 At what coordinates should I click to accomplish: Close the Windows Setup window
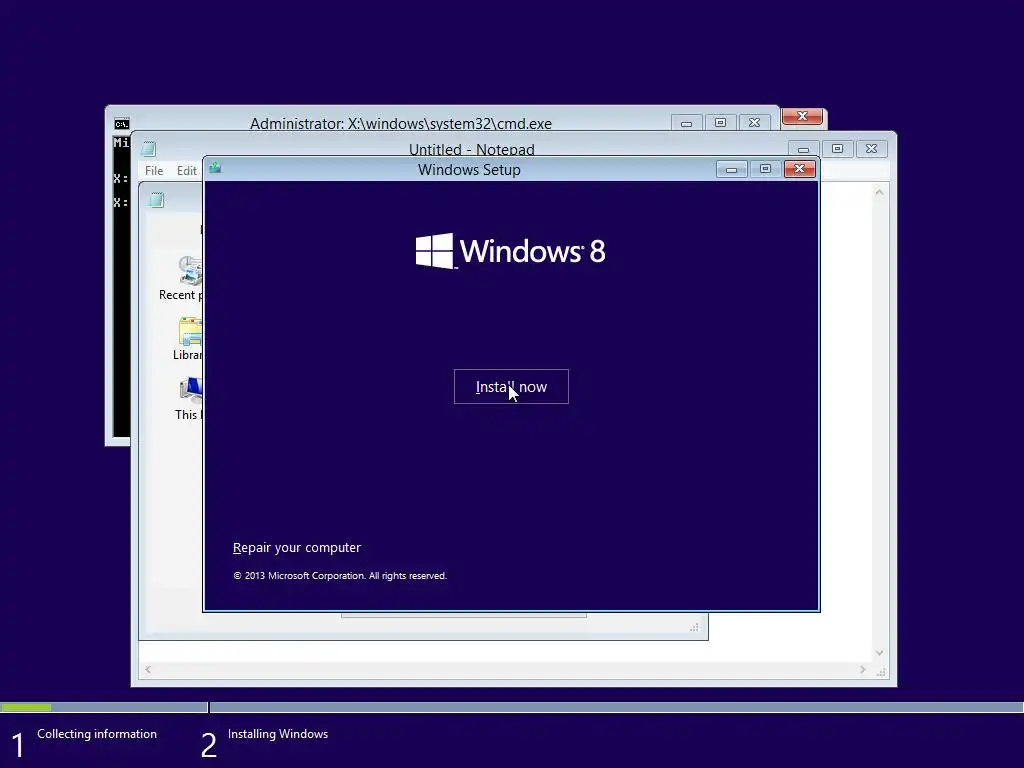coord(799,169)
